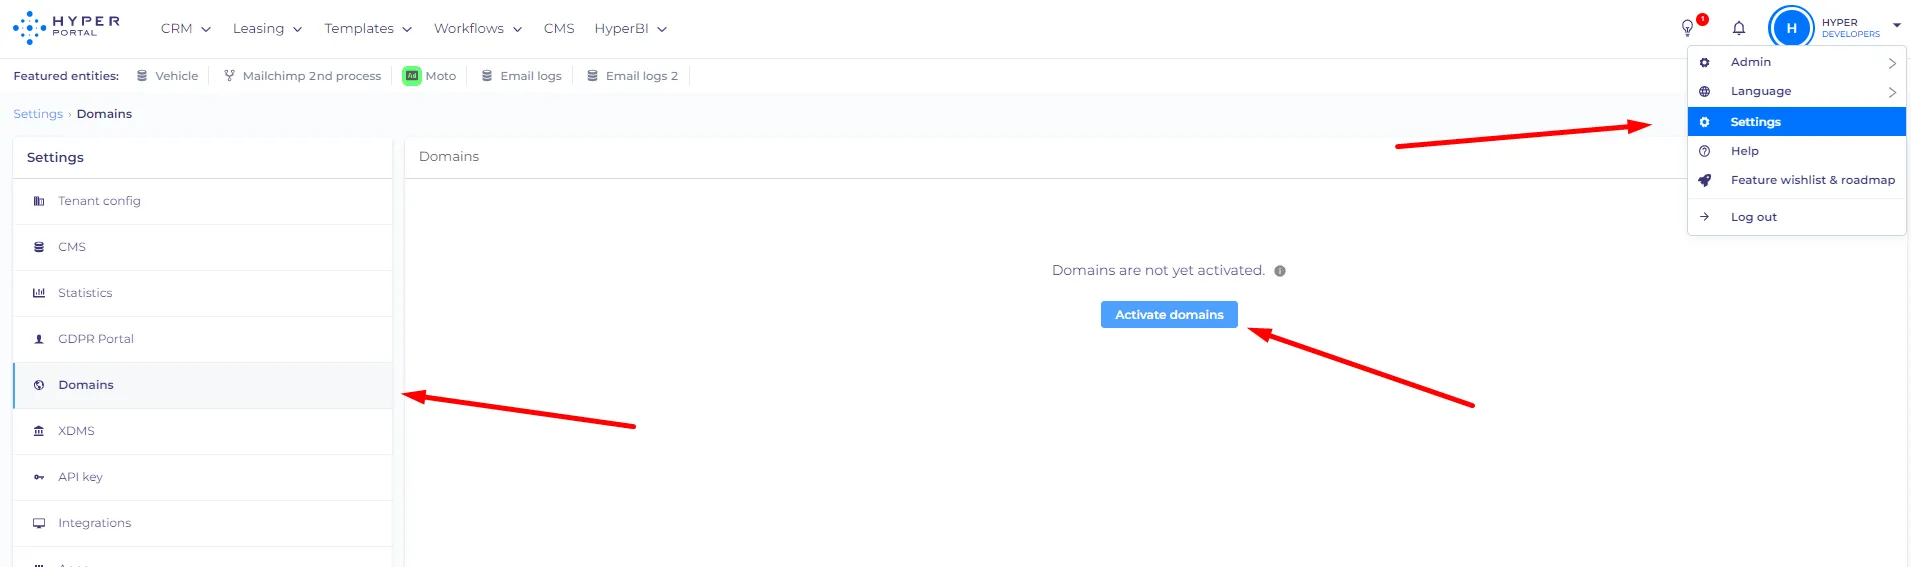The image size is (1911, 567).
Task: Toggle the user account caret dropdown
Action: point(1897,26)
